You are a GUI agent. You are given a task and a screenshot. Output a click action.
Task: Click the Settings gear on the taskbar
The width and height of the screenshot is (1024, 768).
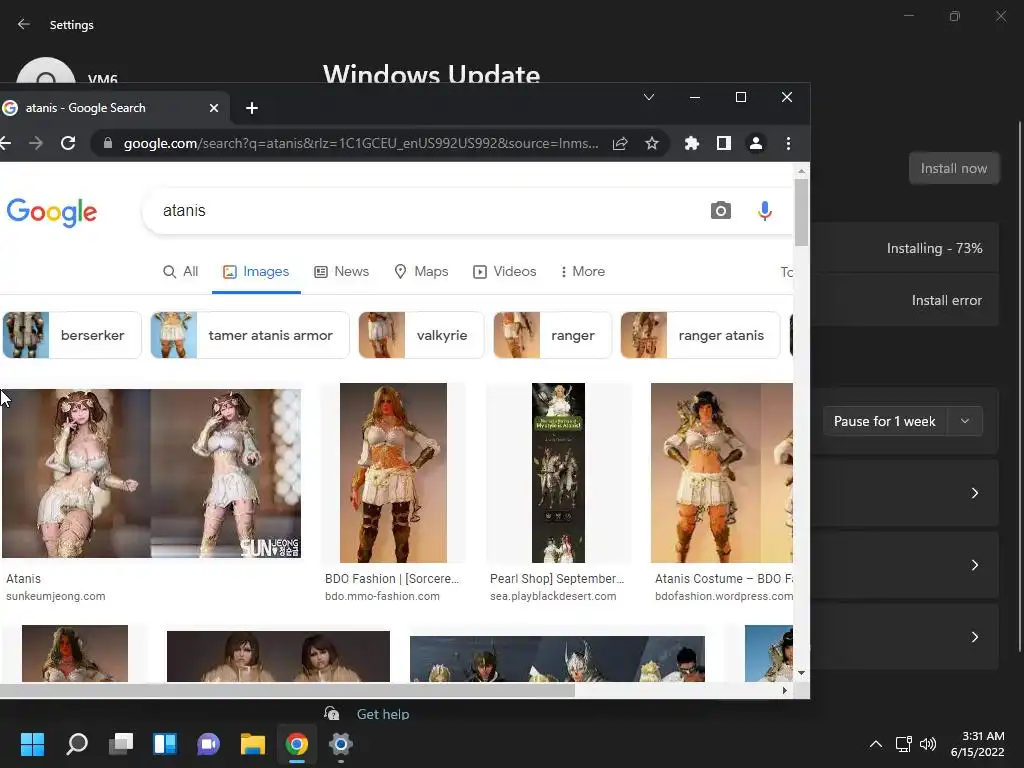click(x=340, y=744)
